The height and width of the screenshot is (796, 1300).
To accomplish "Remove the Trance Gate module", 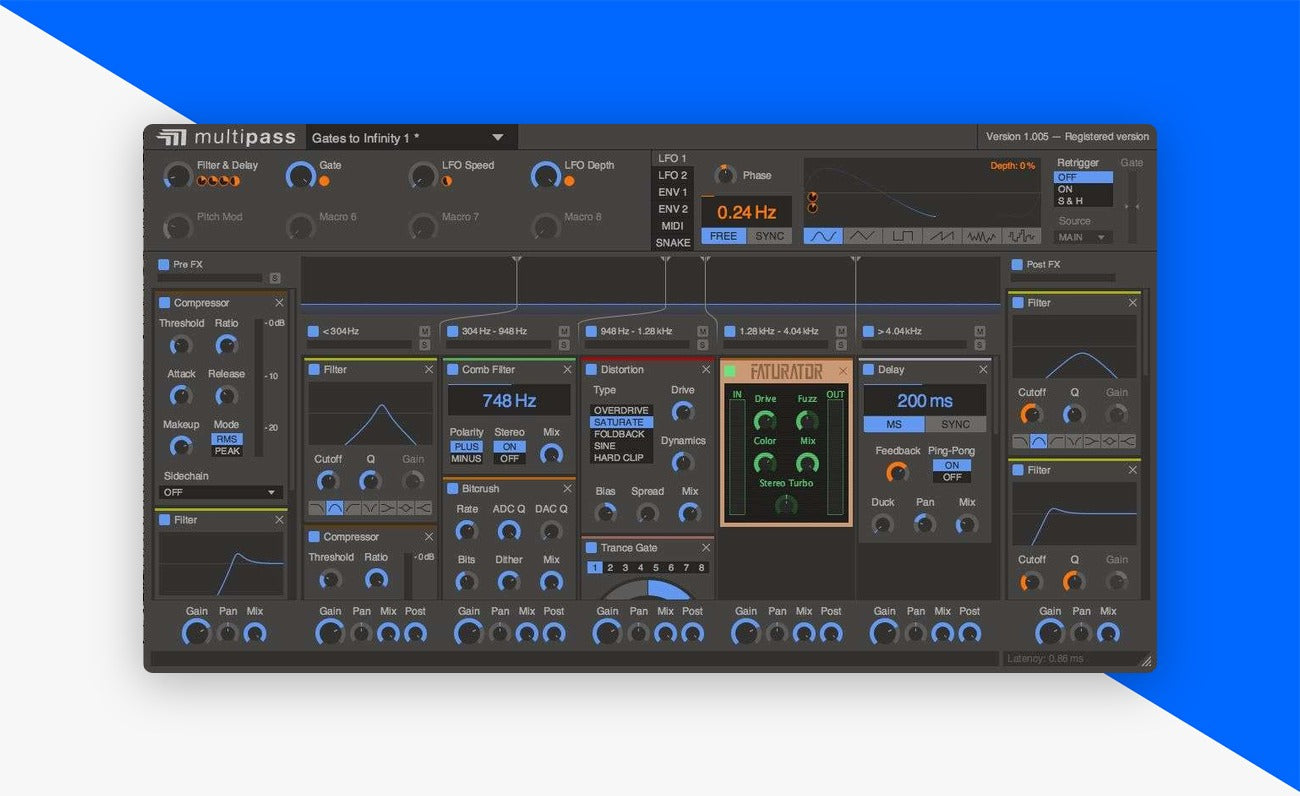I will (x=706, y=548).
